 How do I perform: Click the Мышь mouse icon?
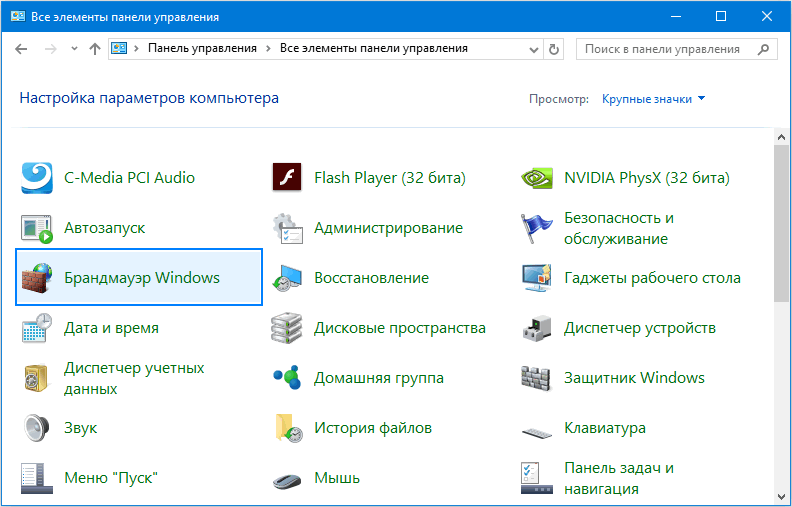coord(287,479)
